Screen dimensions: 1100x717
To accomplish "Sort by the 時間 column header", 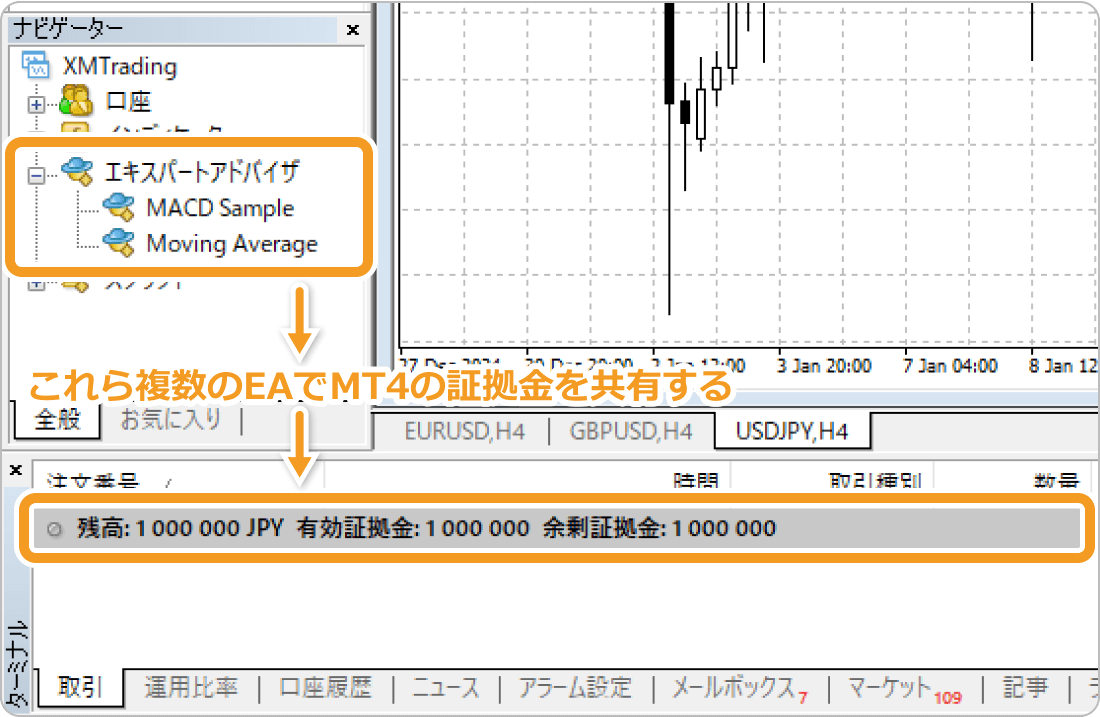I will [696, 480].
